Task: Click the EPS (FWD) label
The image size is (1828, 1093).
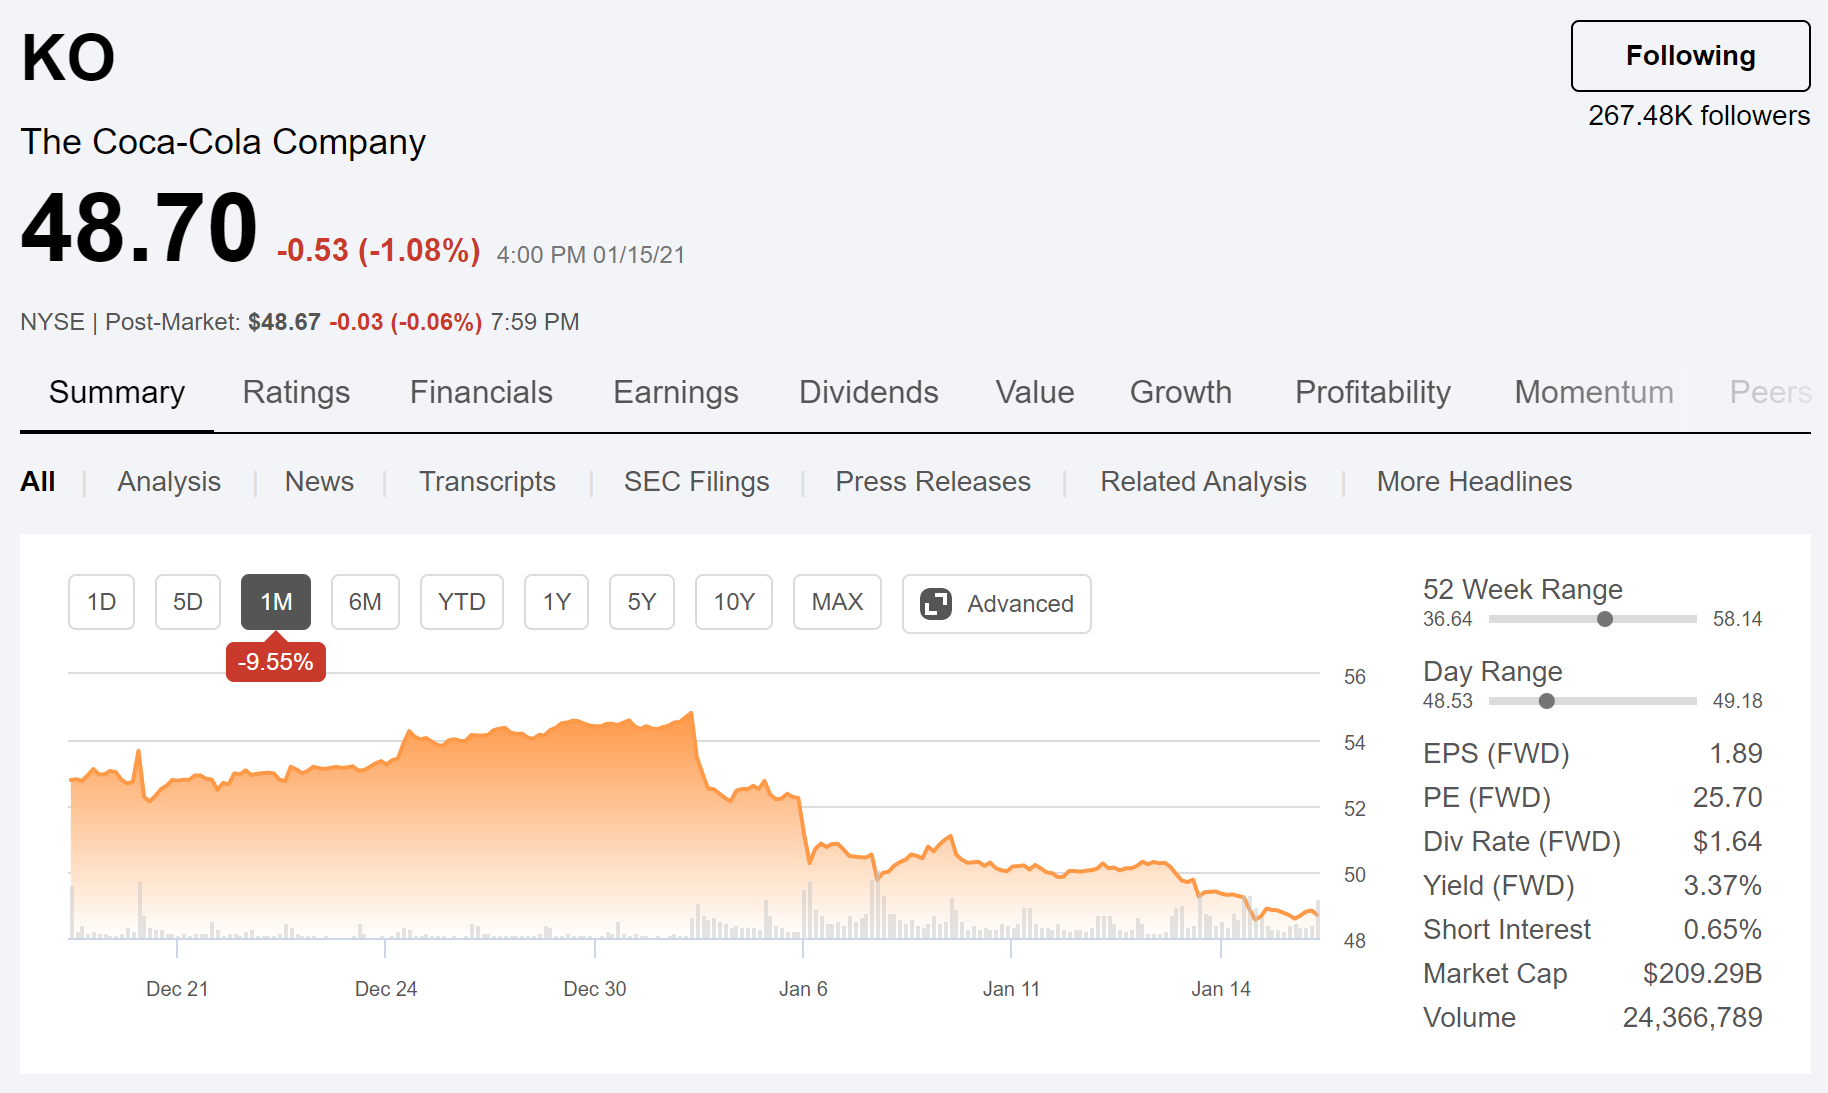Action: 1496,753
